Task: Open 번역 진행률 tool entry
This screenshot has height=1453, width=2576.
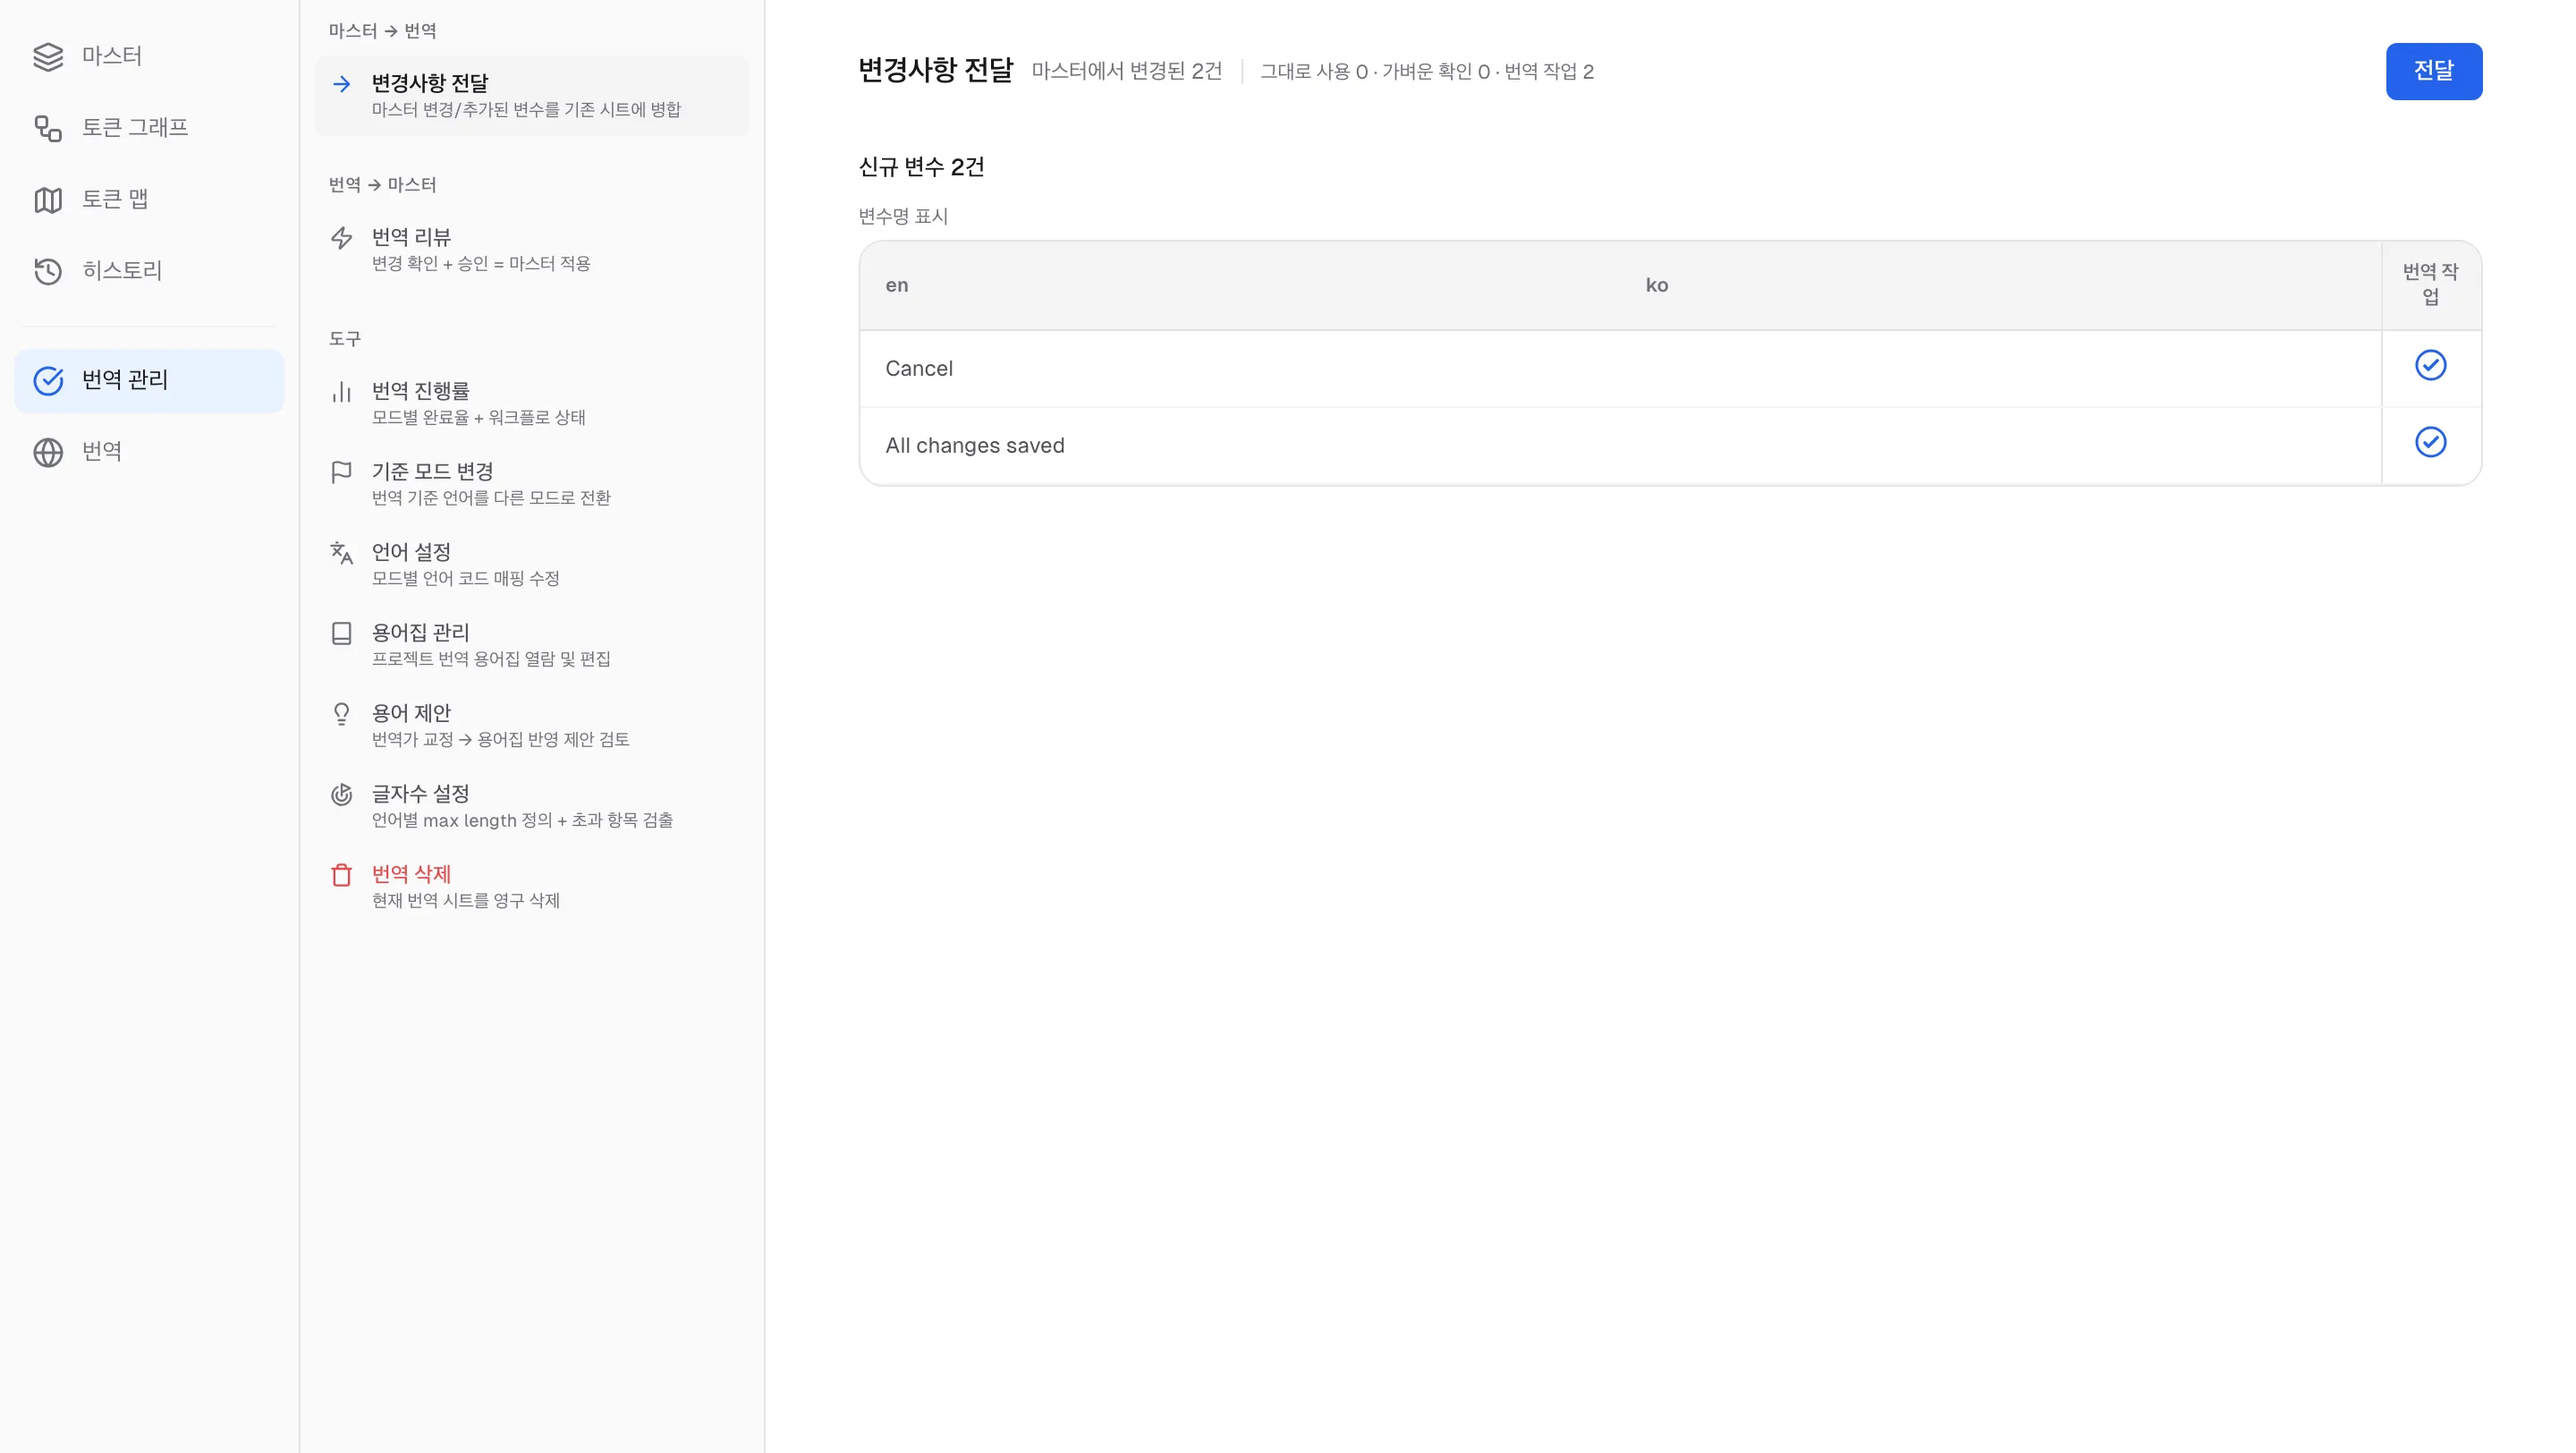Action: pyautogui.click(x=532, y=403)
